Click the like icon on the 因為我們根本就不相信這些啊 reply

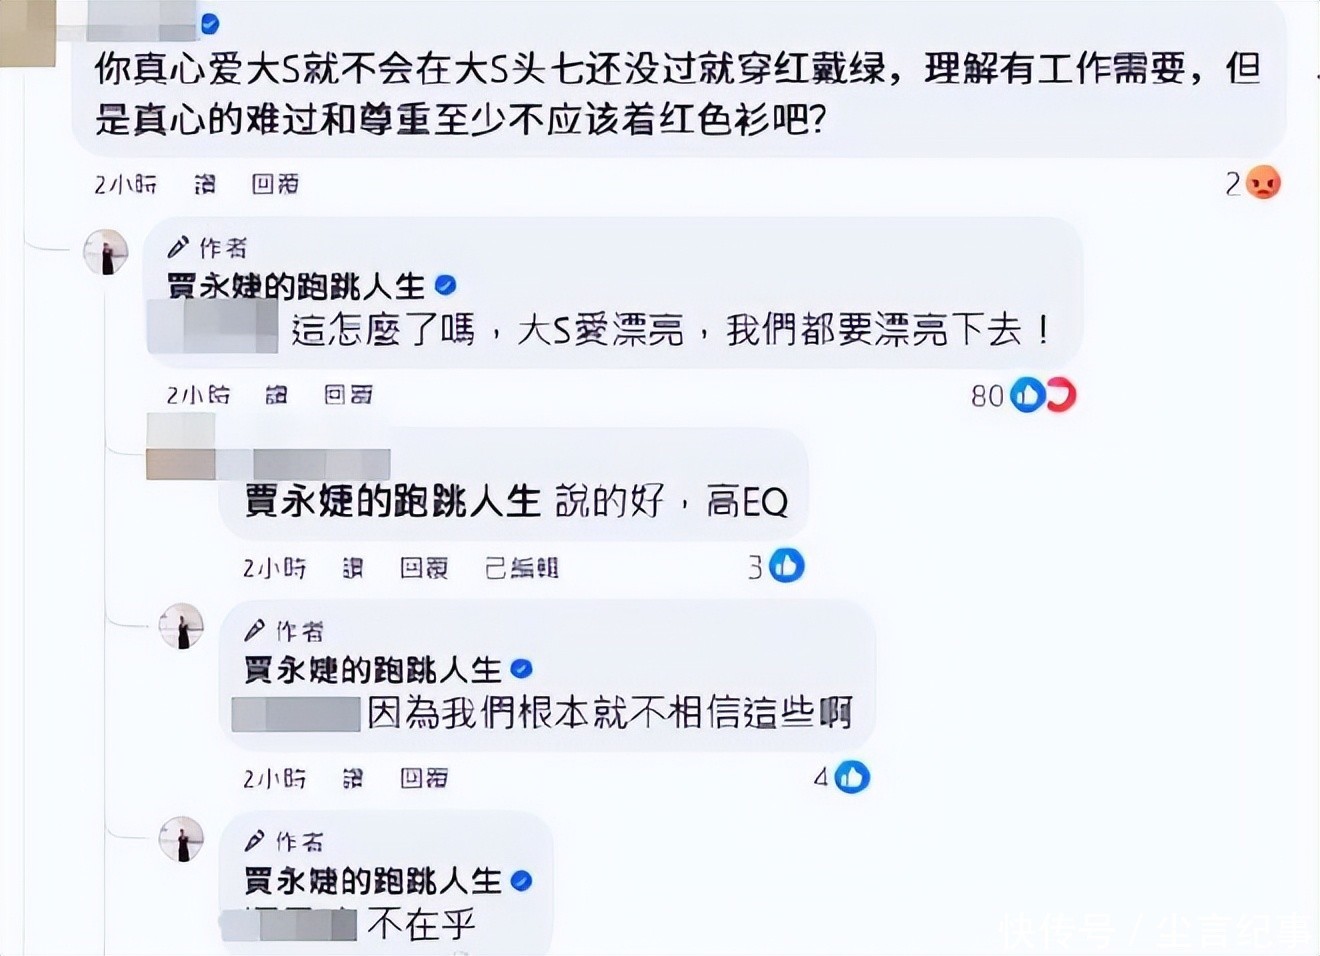pyautogui.click(x=851, y=777)
